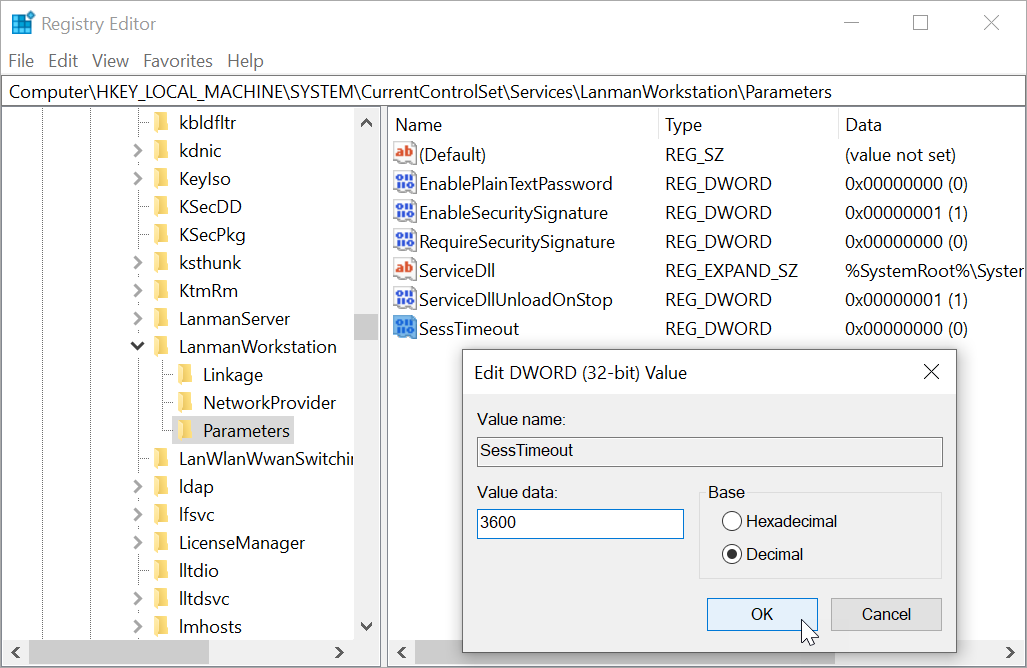Select the Linkage subkey in tree
Screen dimensions: 1027x668
click(x=232, y=375)
